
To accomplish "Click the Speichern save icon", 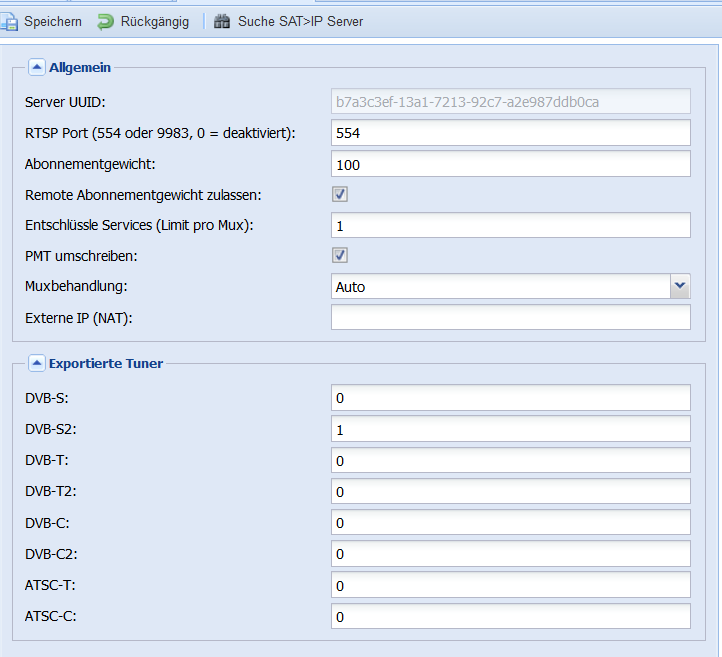I will pyautogui.click(x=9, y=22).
